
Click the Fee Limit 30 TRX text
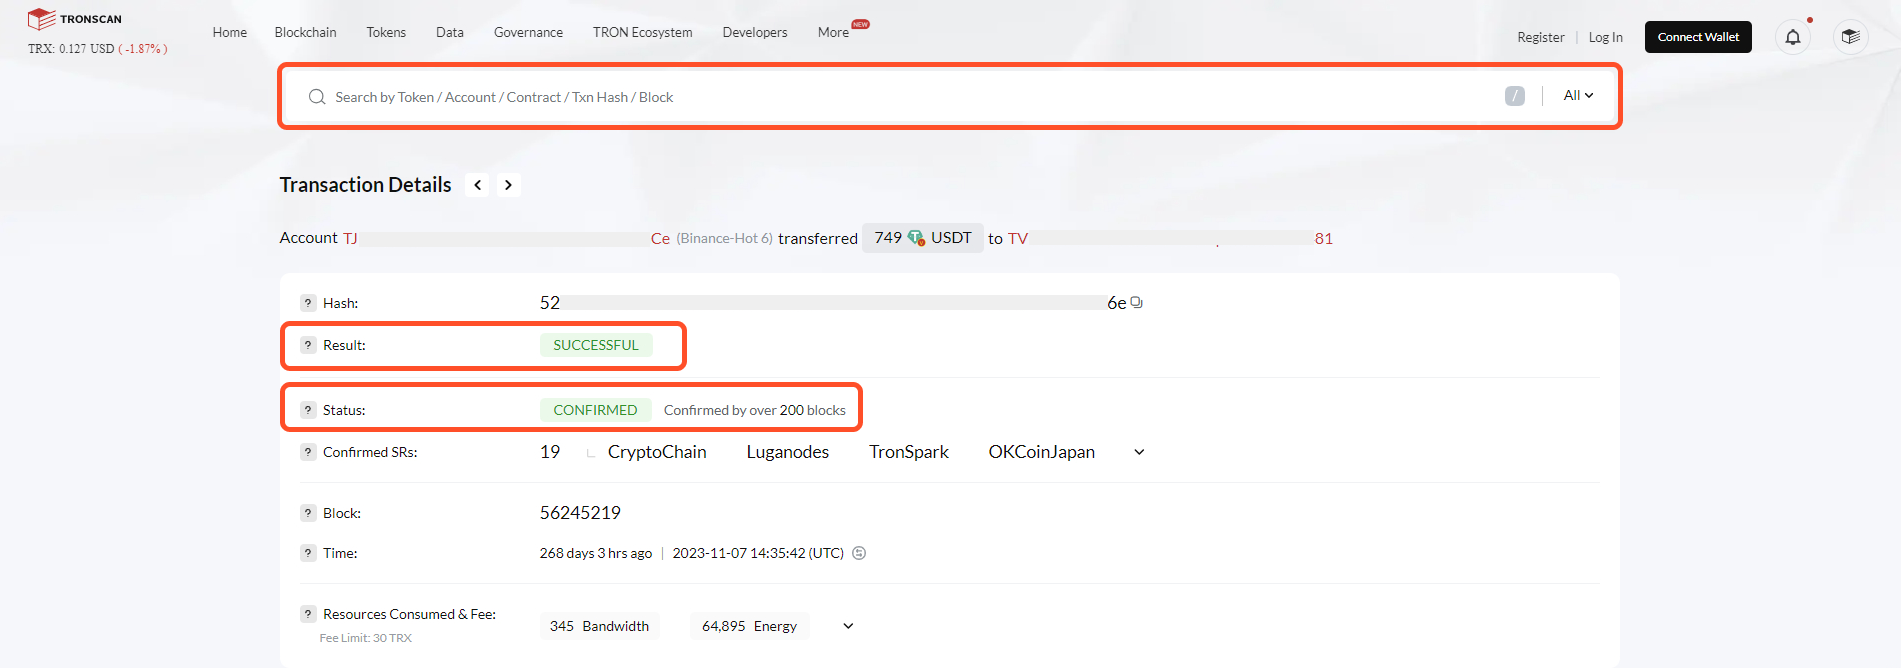366,638
